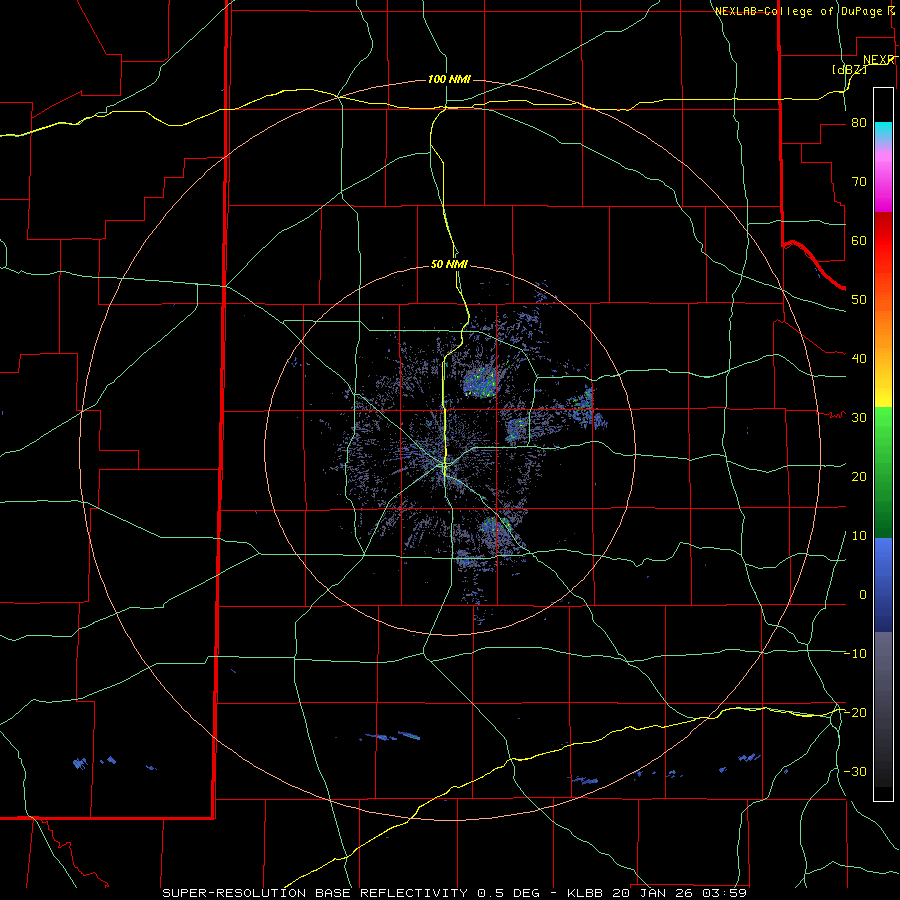Click the 30 value on dBZ scale
Viewport: 900px width, 900px height.
click(859, 417)
